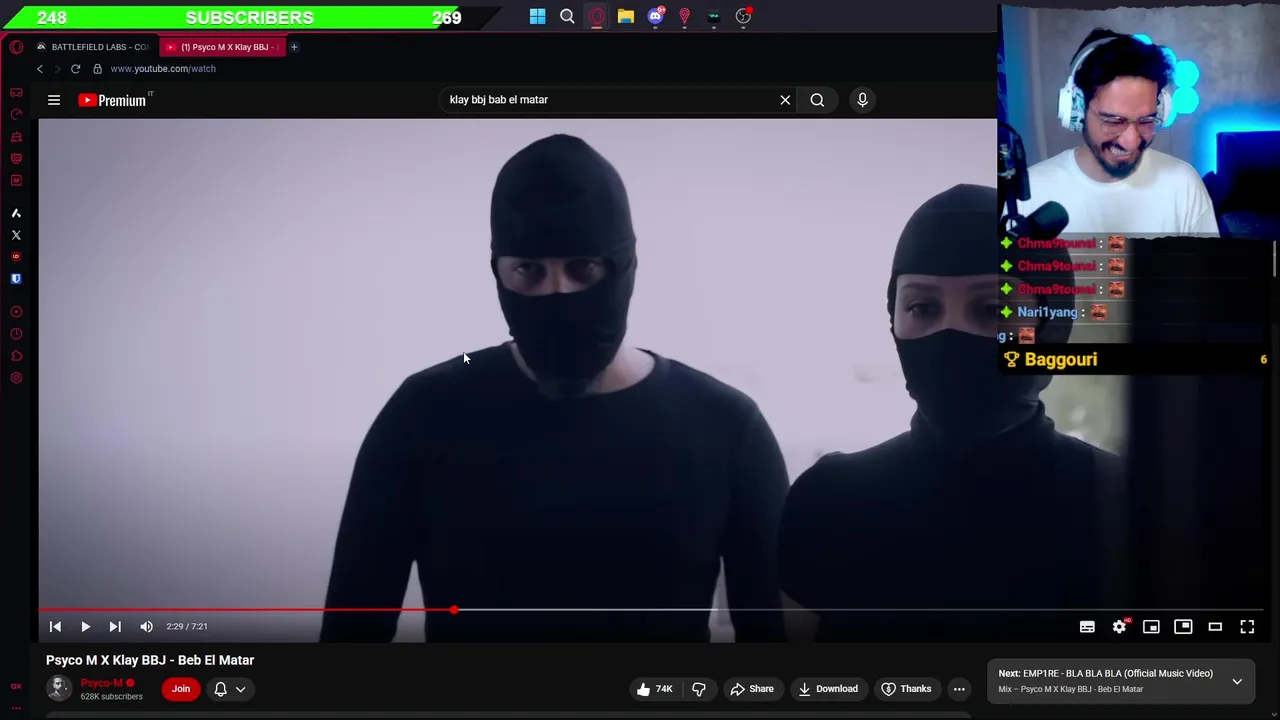Screen dimensions: 1280x720
Task: Enter full screen mode
Action: [x=1247, y=626]
